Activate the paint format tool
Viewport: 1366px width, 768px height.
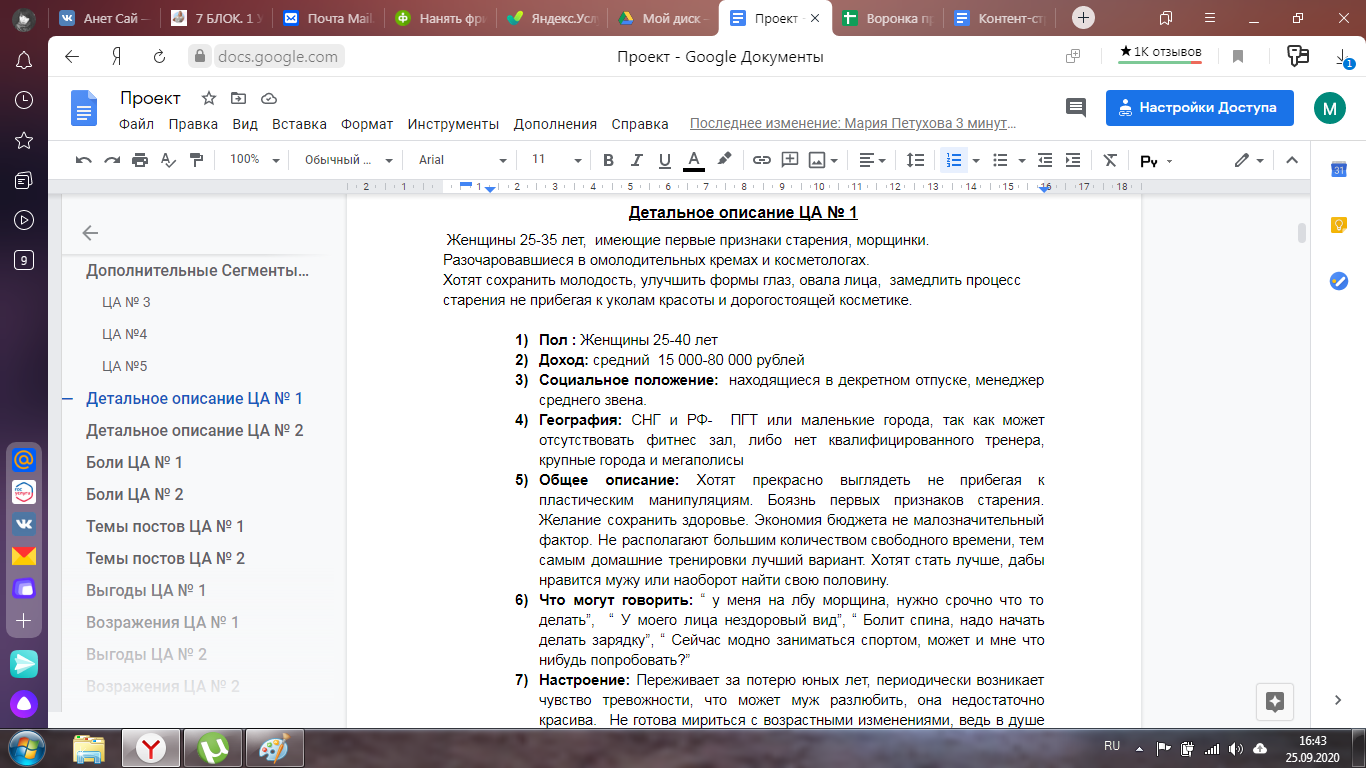point(196,160)
